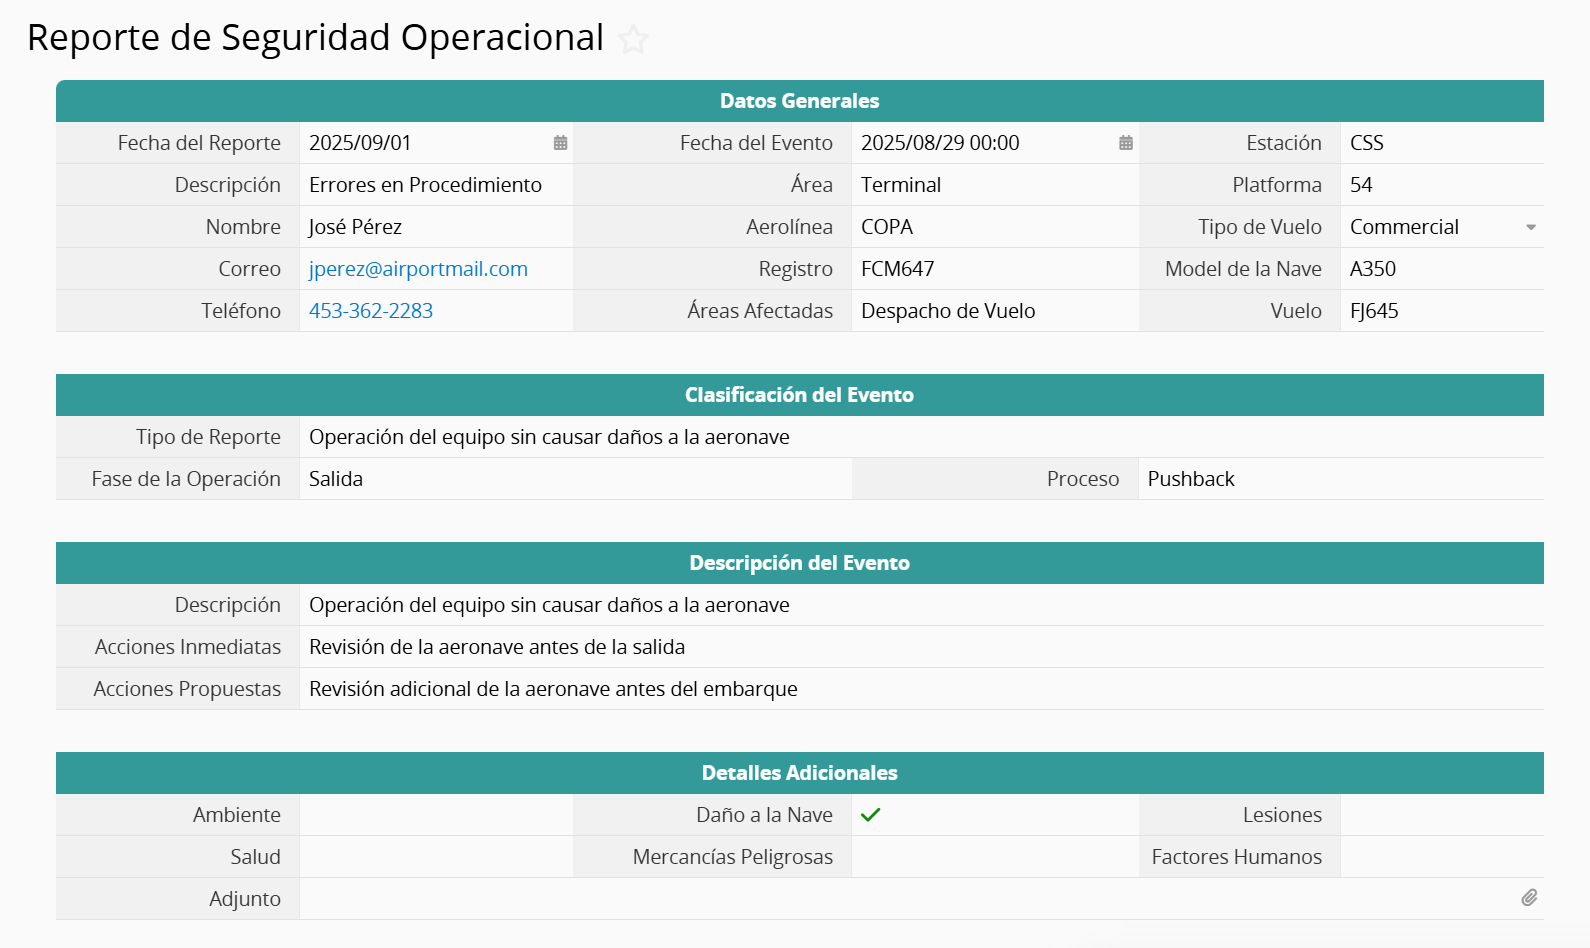Select the Fase de la Operación Salida field
Image resolution: width=1590 pixels, height=948 pixels.
575,479
